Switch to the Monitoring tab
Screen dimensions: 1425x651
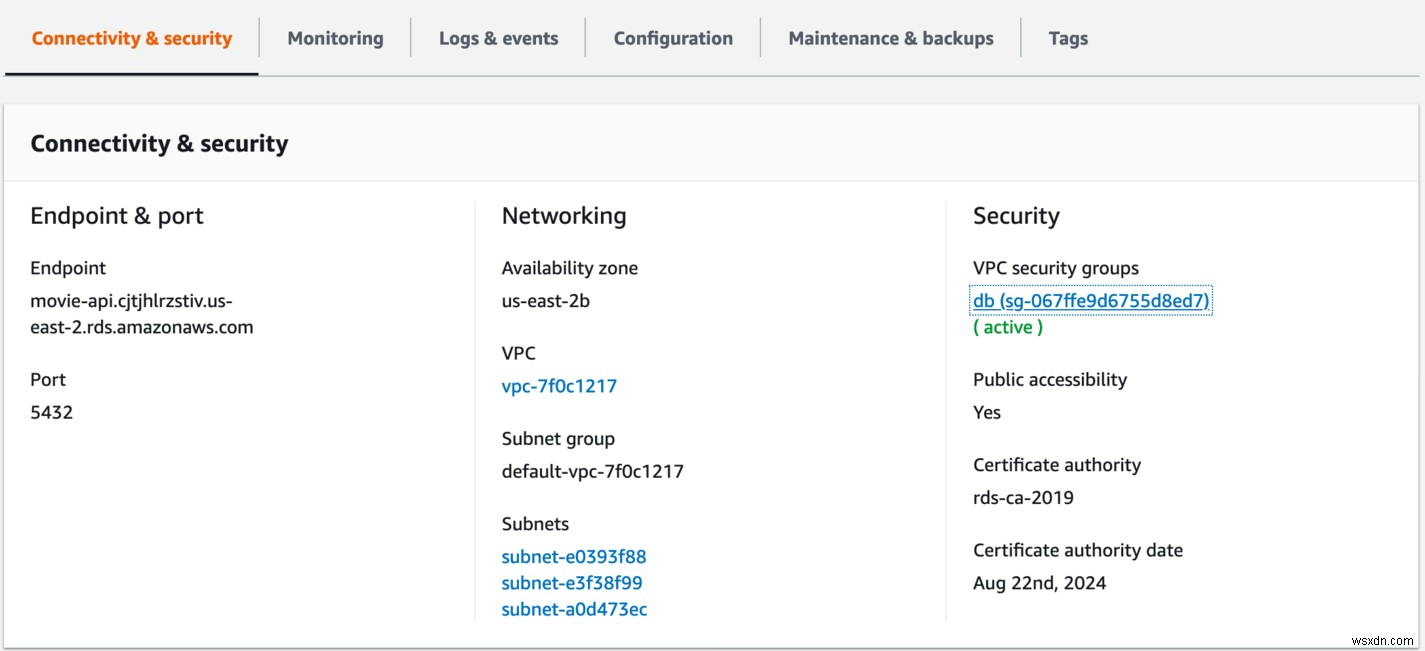(334, 38)
